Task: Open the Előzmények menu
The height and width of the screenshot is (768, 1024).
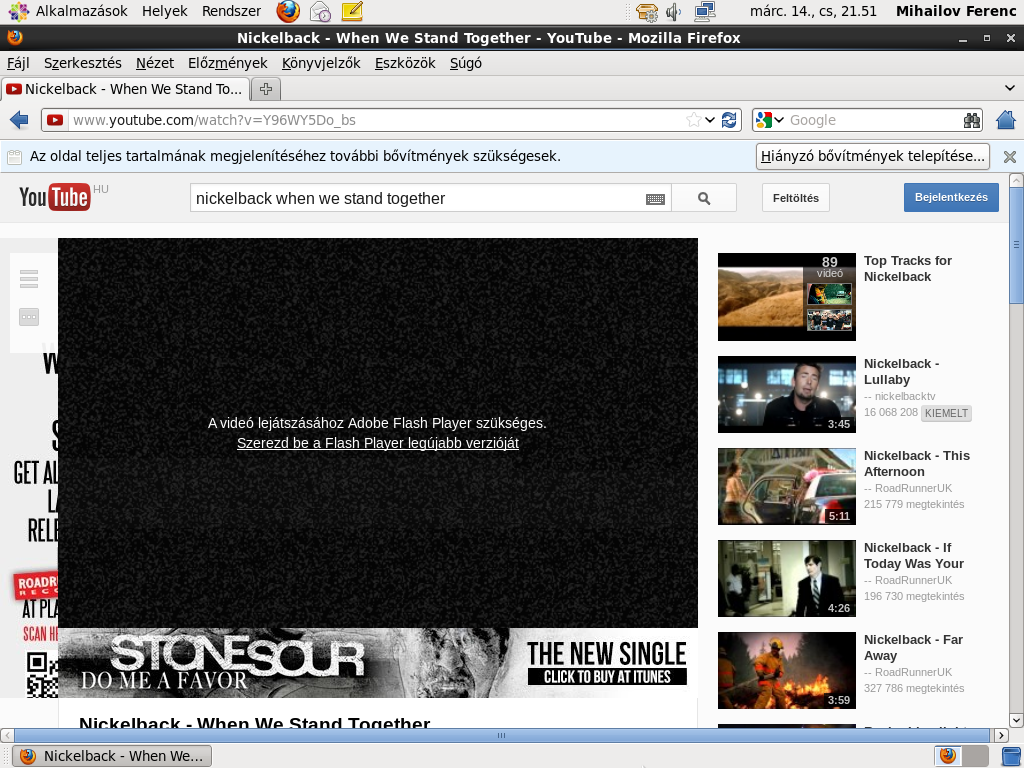Action: pos(228,63)
